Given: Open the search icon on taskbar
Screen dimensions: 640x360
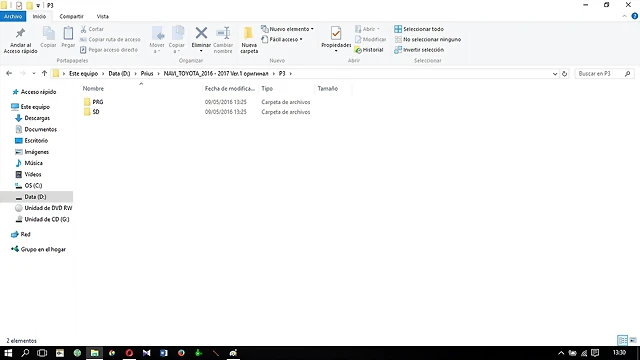Looking at the screenshot, I should coord(25,353).
